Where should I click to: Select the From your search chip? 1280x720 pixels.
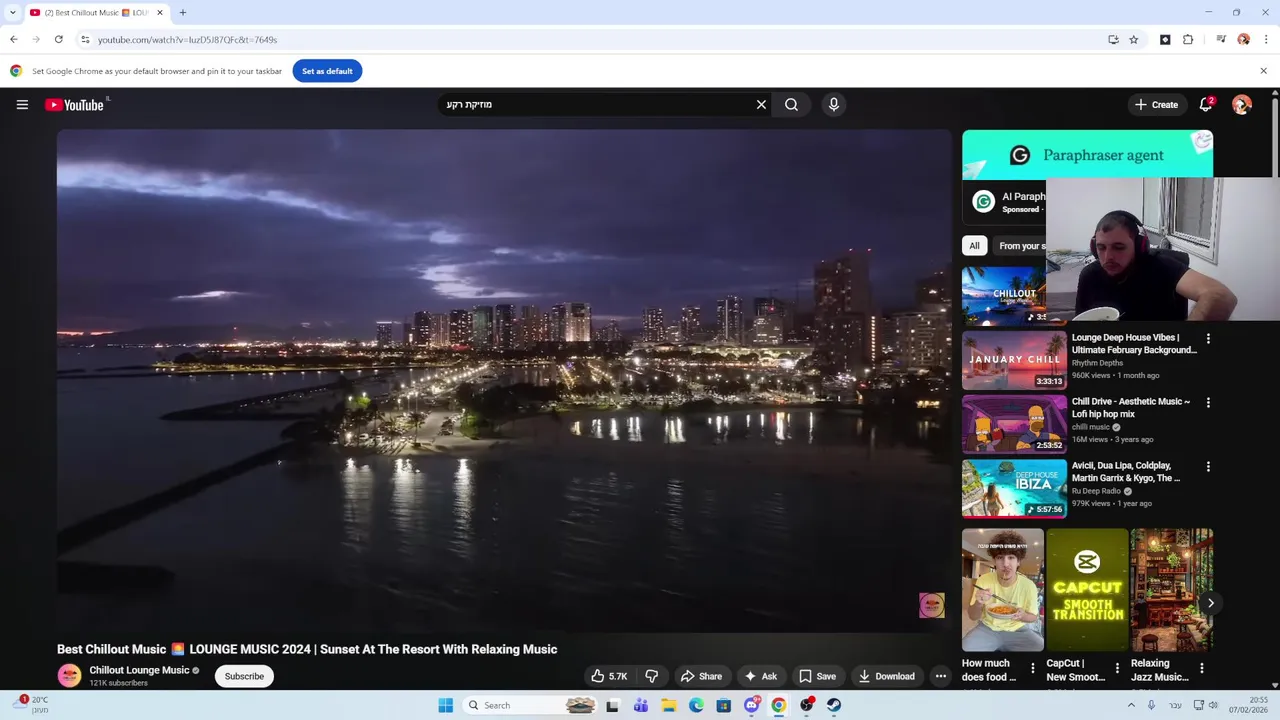(x=1020, y=245)
